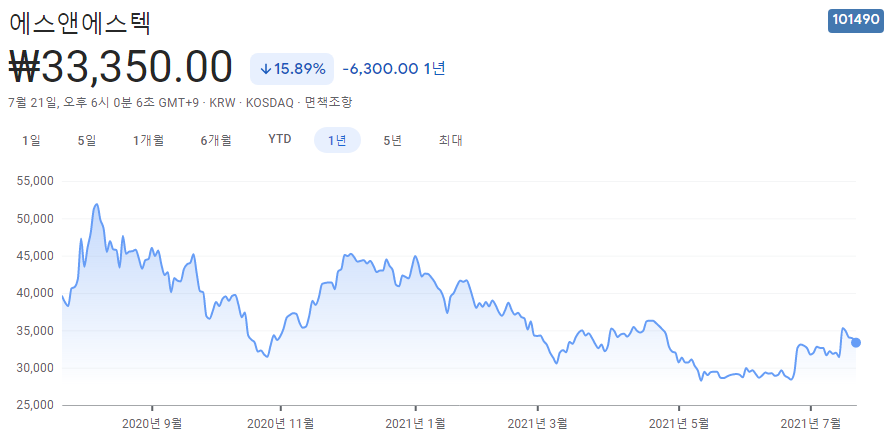Click the 101490 ticker code badge
Viewport: 893px width, 444px height.
point(855,20)
